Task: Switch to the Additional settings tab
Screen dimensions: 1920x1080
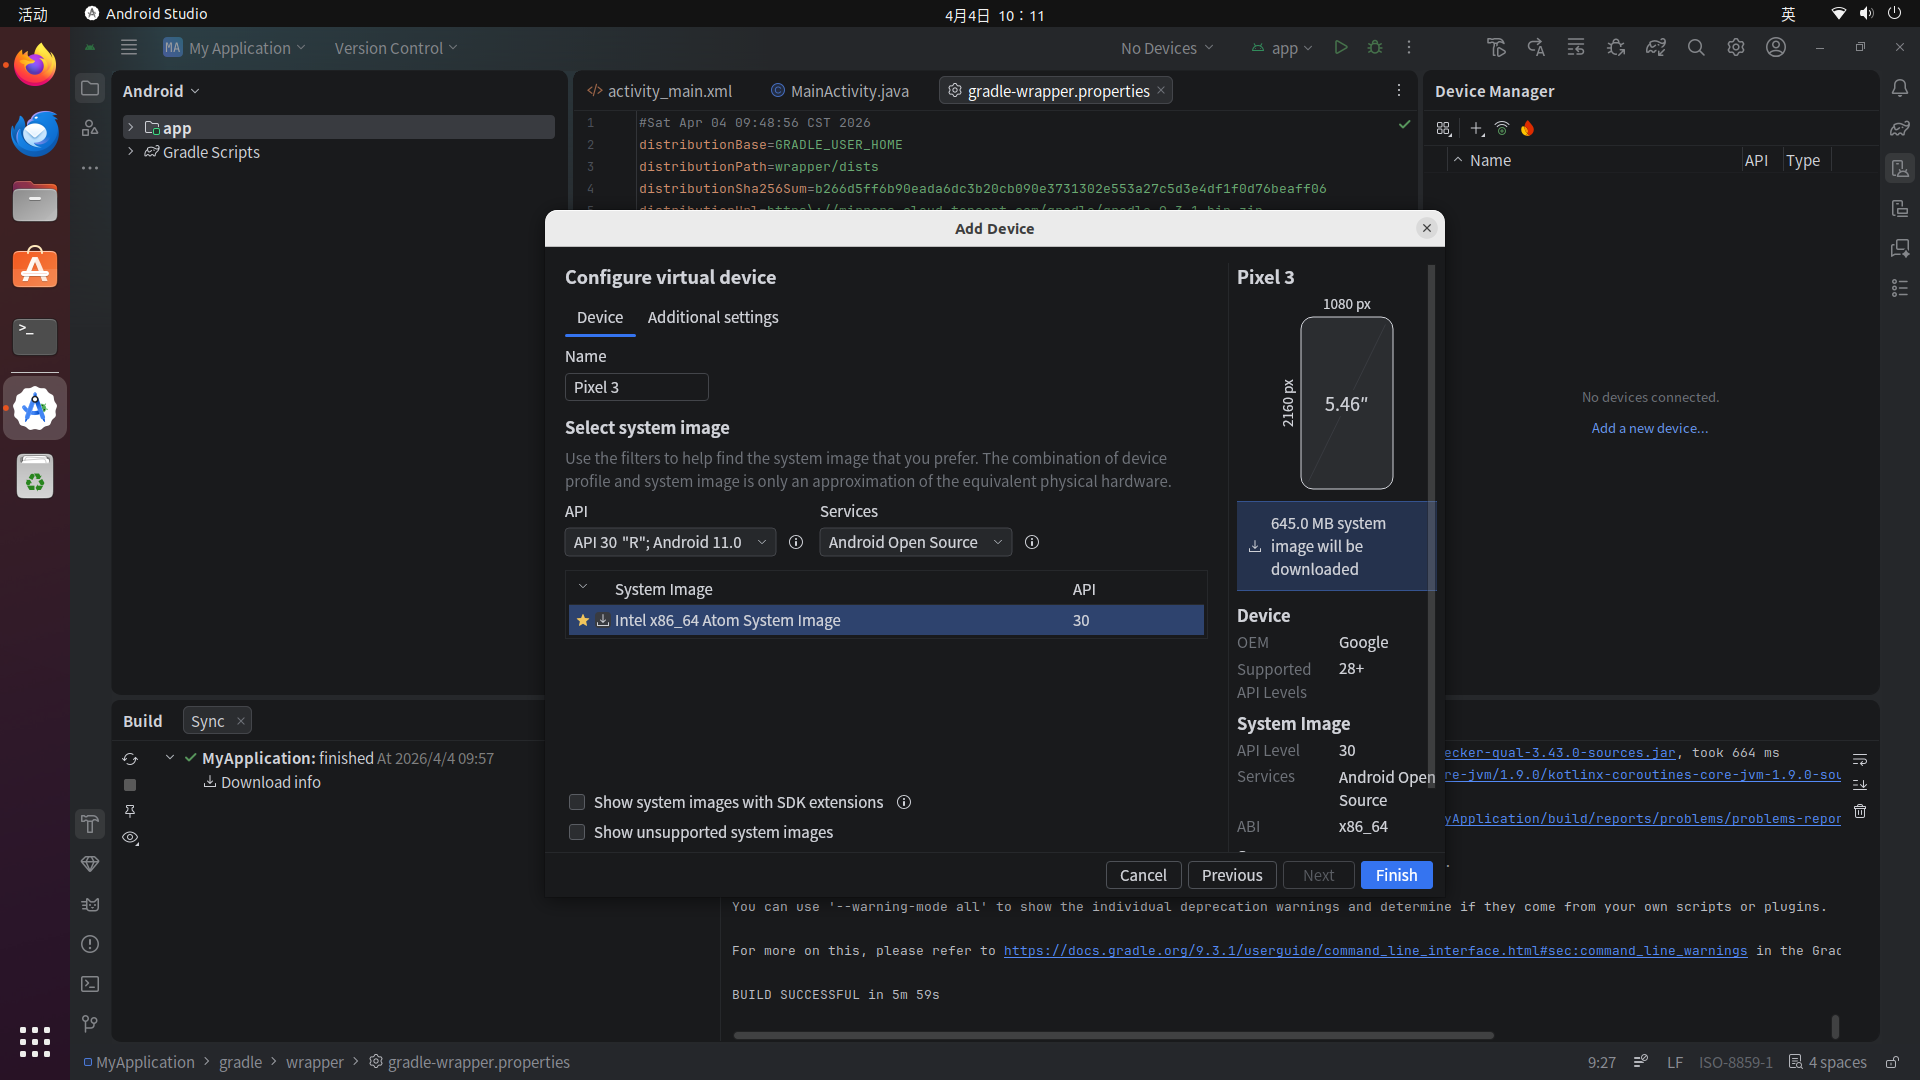Action: coord(713,317)
